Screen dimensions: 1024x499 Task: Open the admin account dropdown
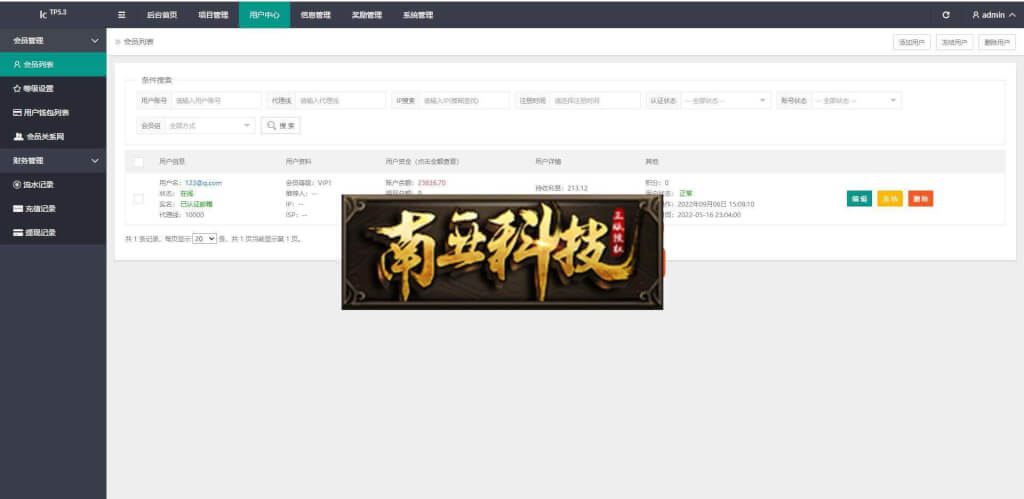[x=993, y=15]
